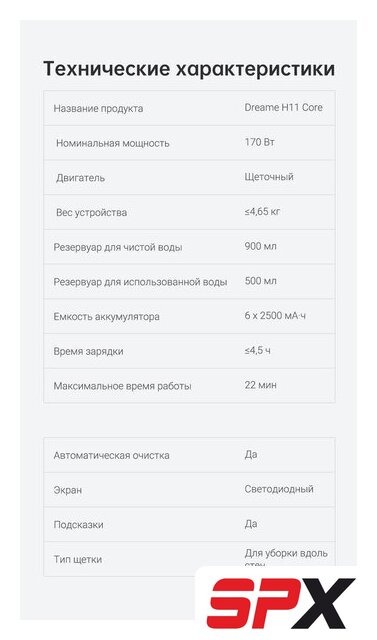Select the Двигатель row label

pos(80,178)
